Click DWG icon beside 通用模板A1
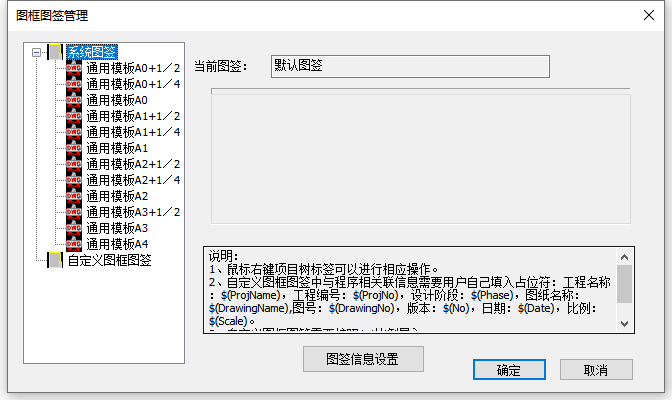672x400 pixels. click(x=74, y=148)
